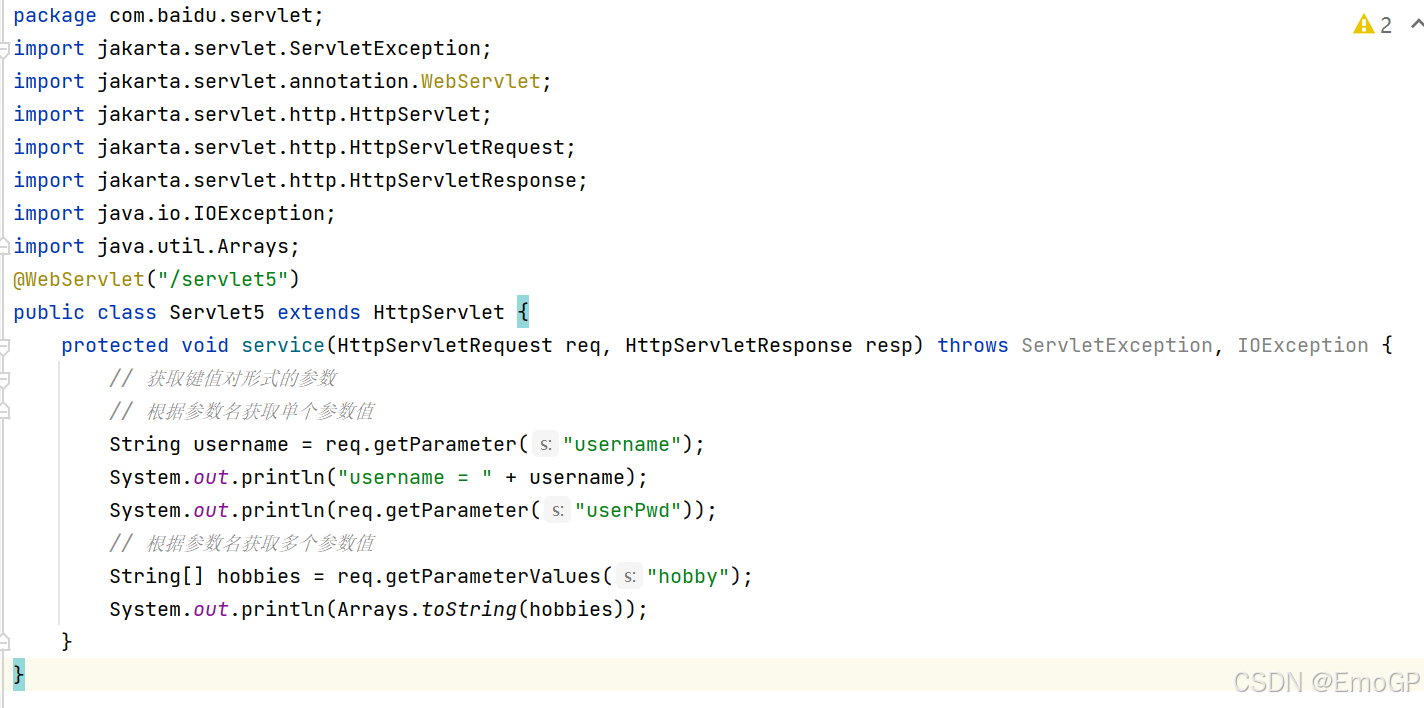
Task: Click HttpServlet after extends
Action: tap(439, 312)
